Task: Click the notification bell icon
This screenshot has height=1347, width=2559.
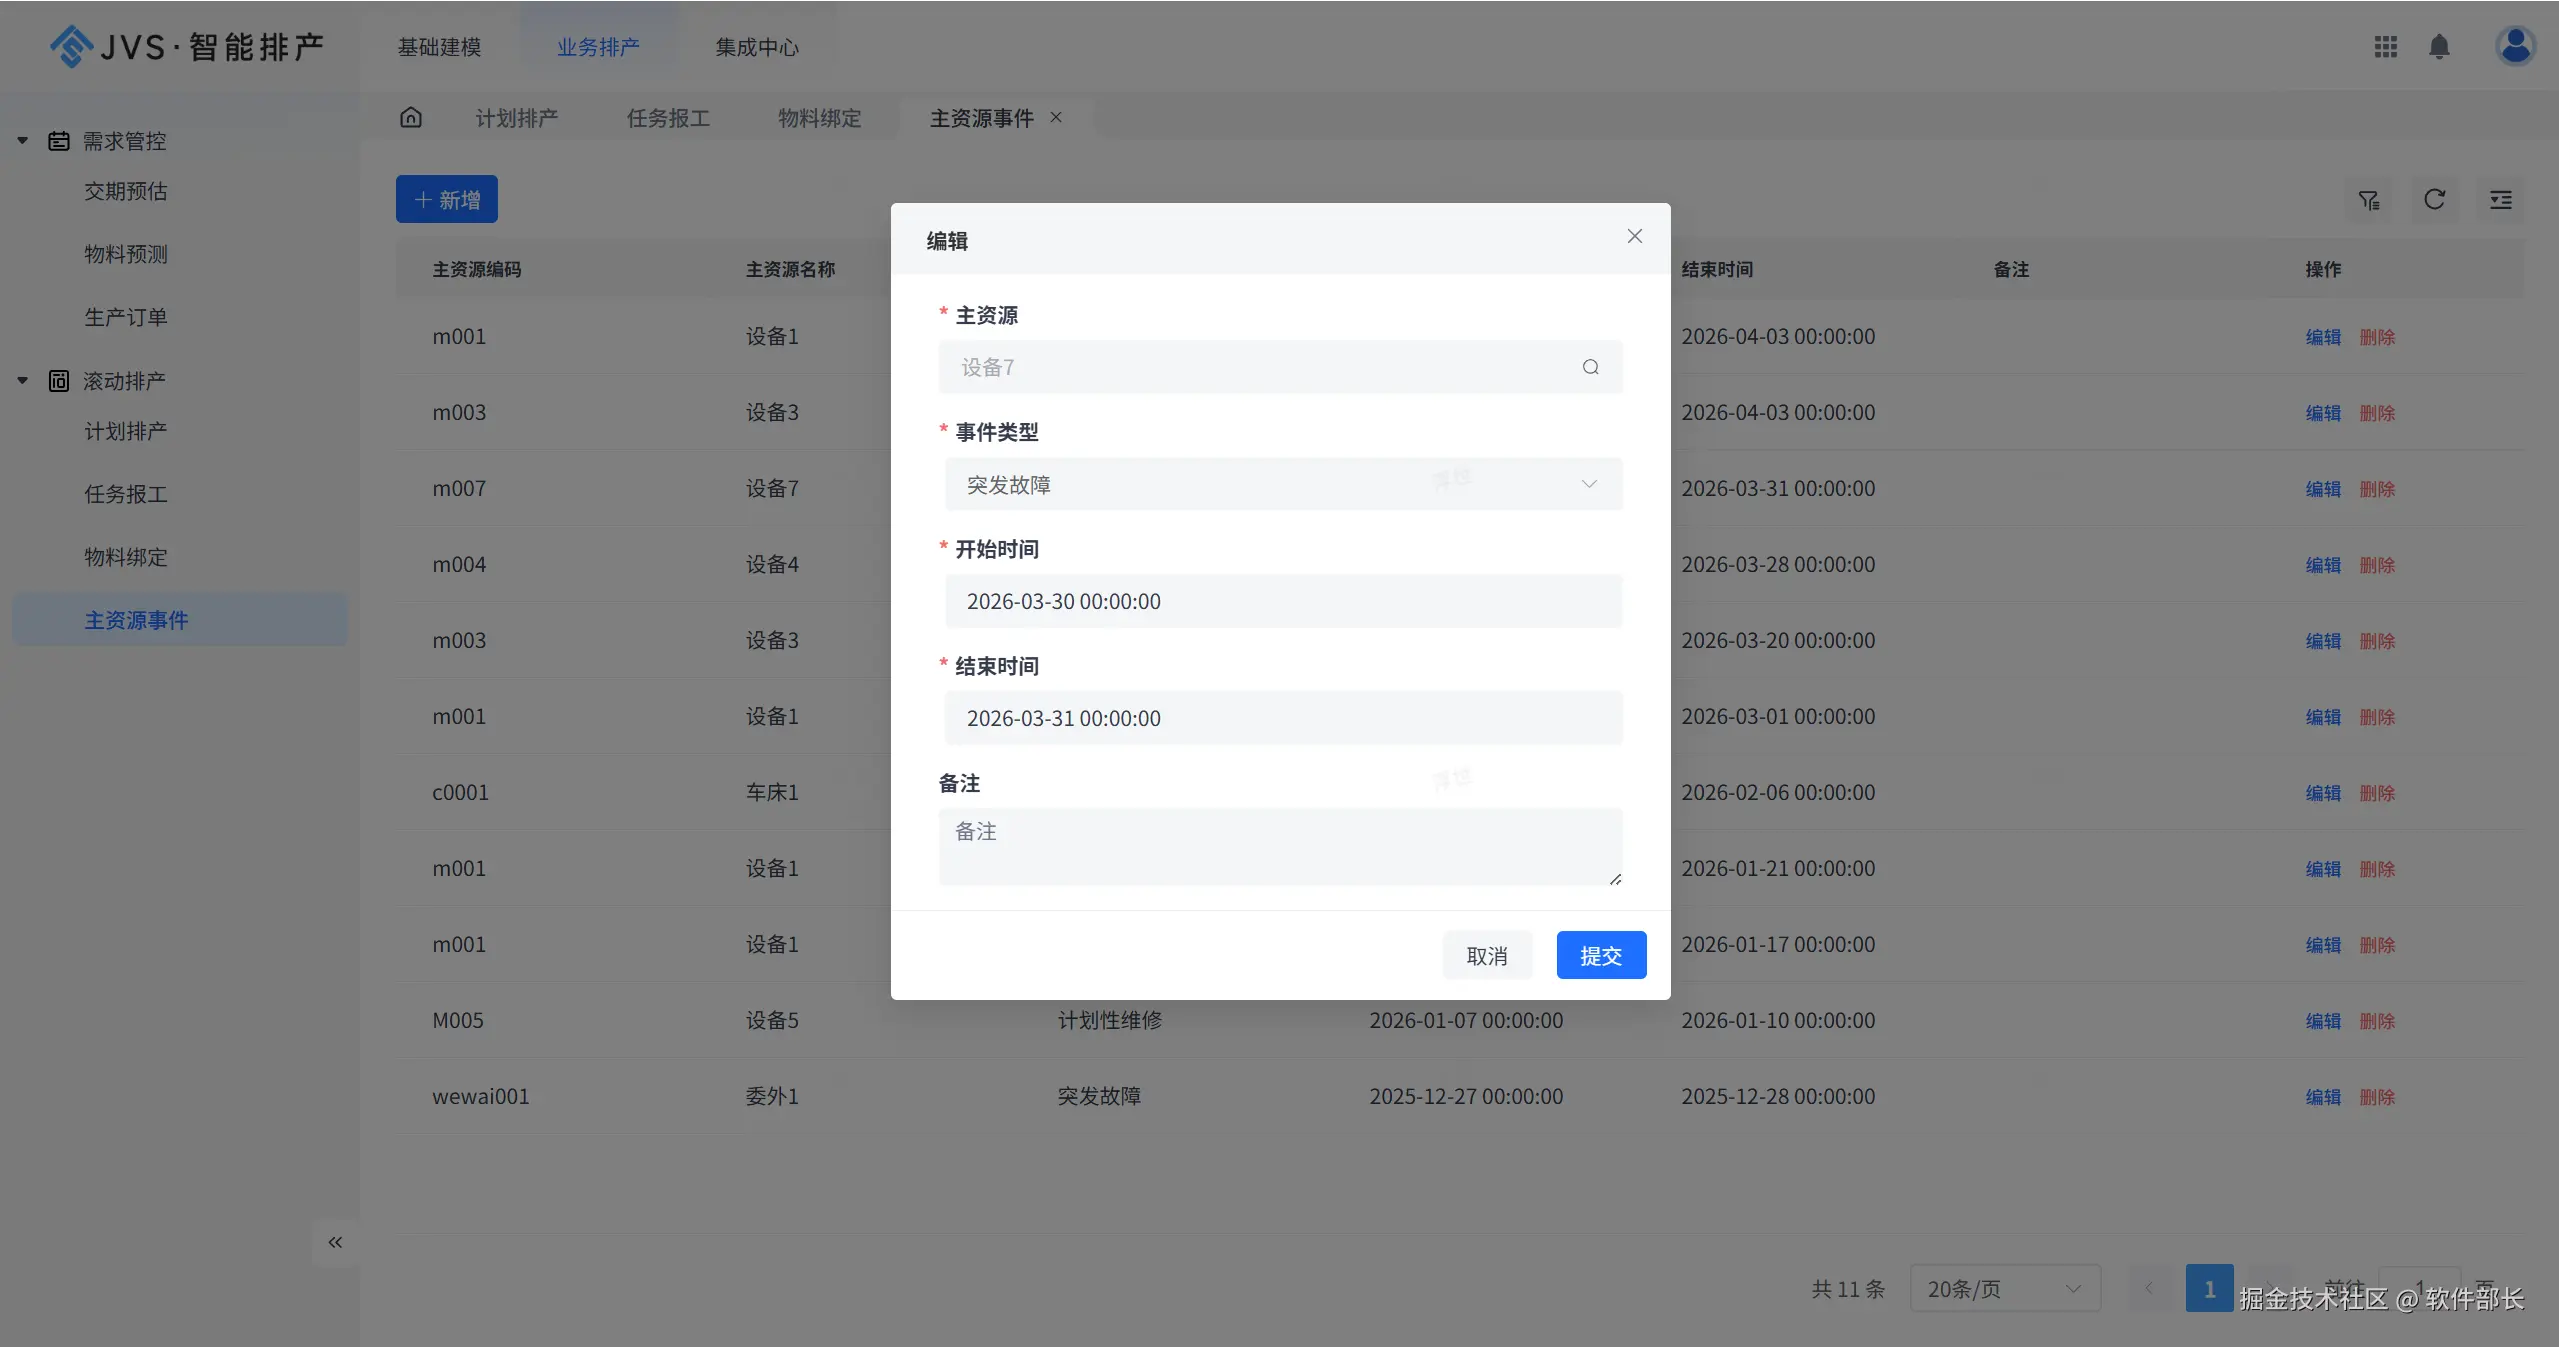Action: [x=2439, y=47]
